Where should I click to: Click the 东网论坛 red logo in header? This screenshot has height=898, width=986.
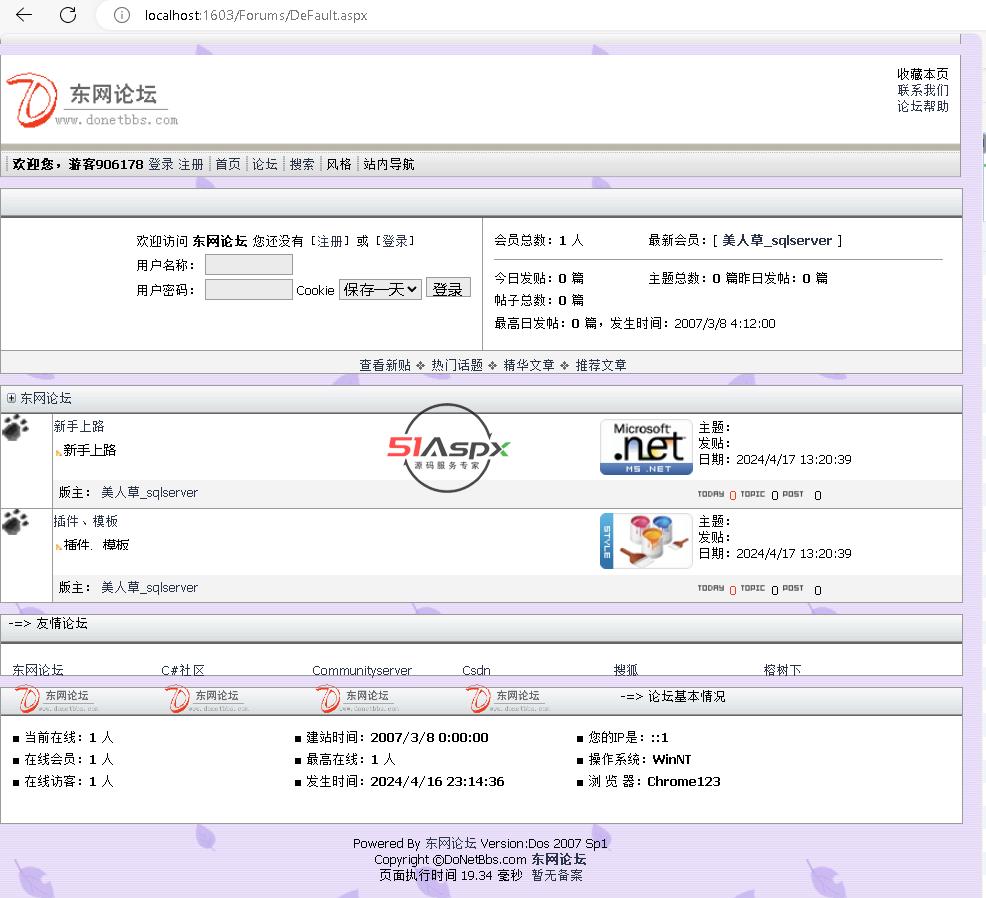92,100
